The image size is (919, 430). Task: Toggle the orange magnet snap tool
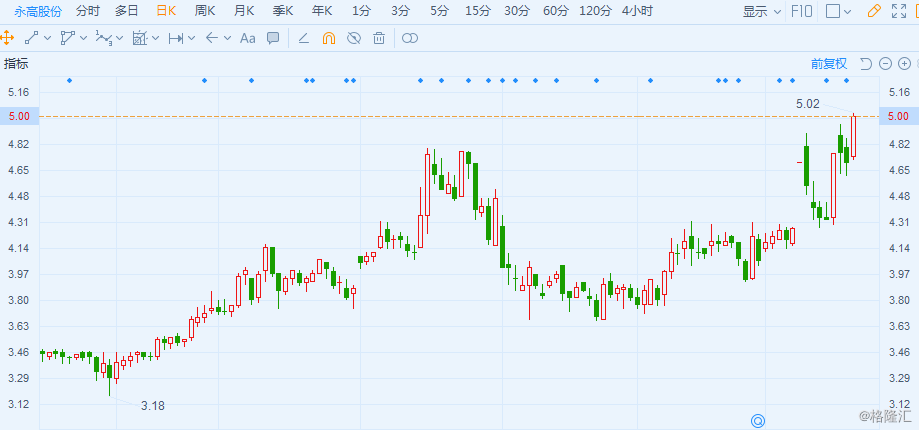tap(329, 39)
